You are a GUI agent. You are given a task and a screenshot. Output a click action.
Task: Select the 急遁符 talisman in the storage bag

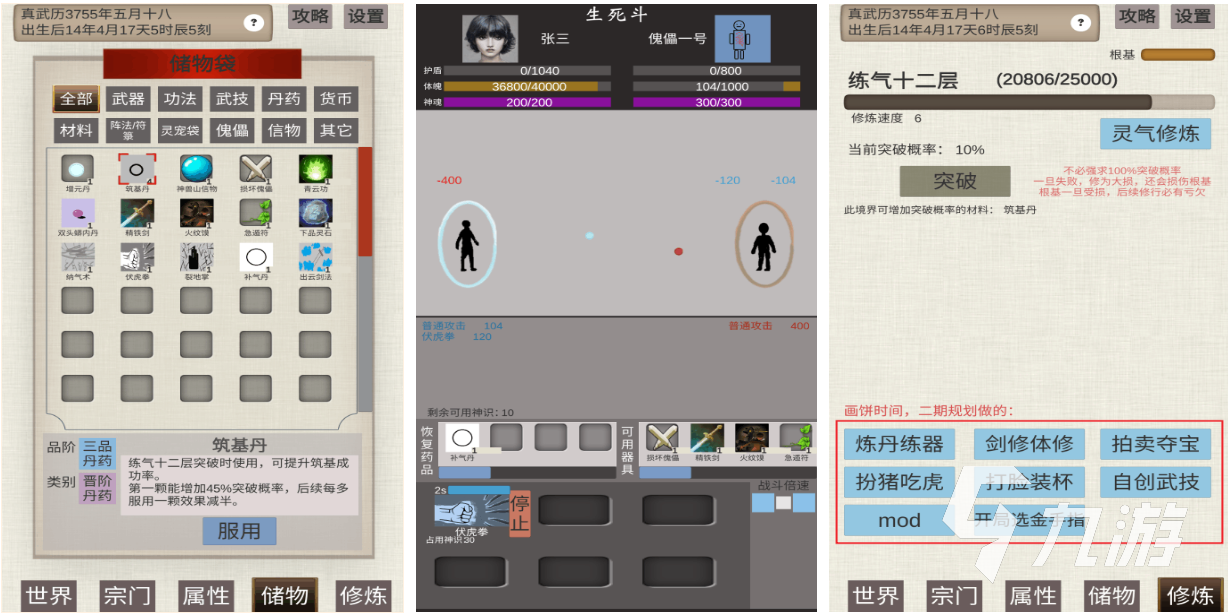click(x=256, y=213)
